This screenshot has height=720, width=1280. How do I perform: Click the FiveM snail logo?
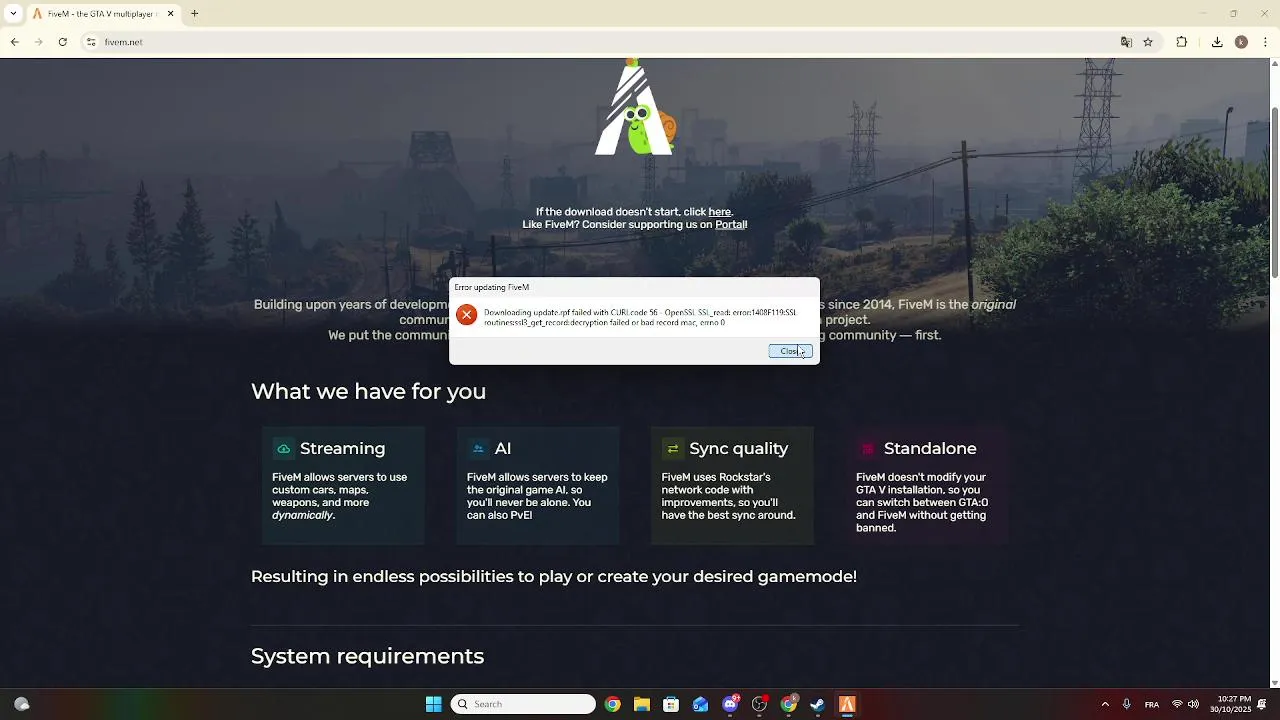point(636,108)
